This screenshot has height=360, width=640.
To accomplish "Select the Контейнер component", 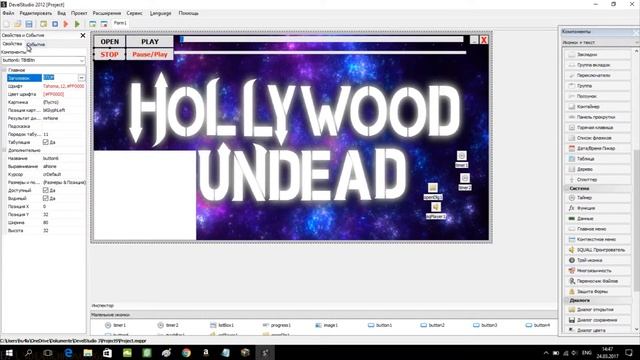I will coord(598,107).
